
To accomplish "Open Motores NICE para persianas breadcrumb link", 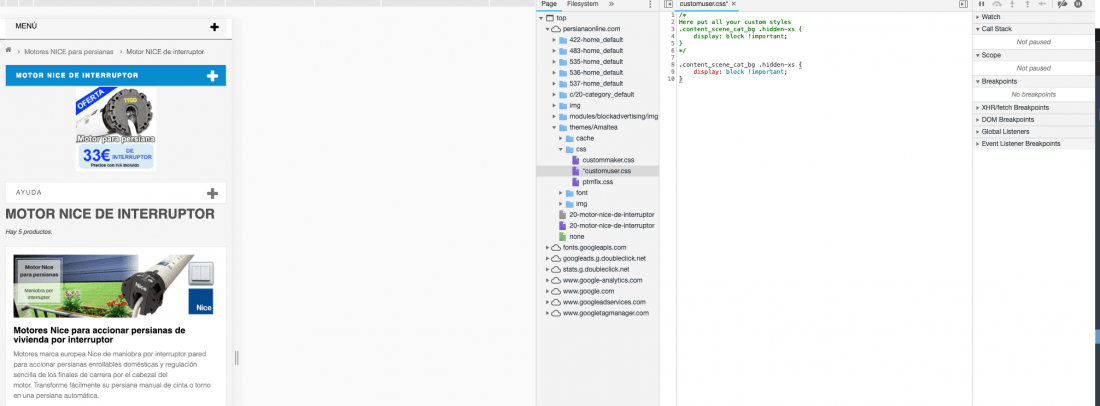I will pyautogui.click(x=69, y=52).
